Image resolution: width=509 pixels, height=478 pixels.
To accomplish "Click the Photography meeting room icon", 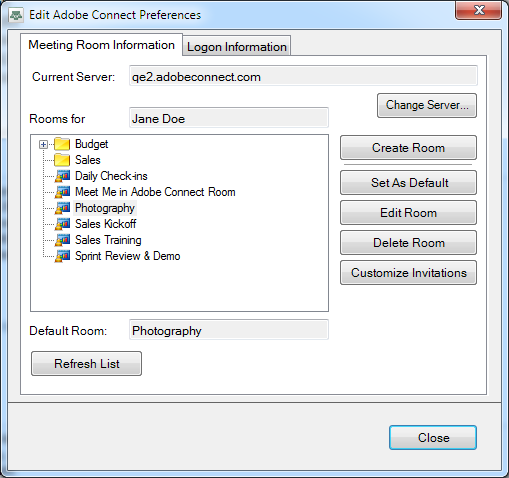I will point(62,208).
